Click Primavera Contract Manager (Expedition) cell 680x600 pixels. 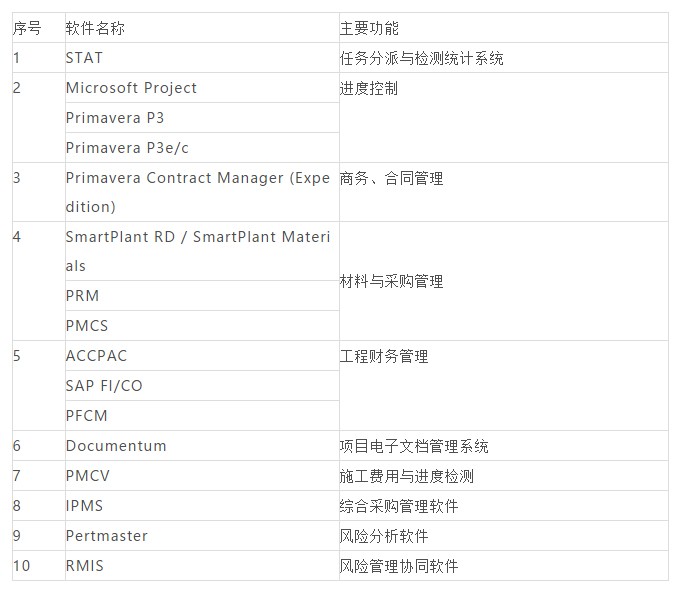(202, 192)
